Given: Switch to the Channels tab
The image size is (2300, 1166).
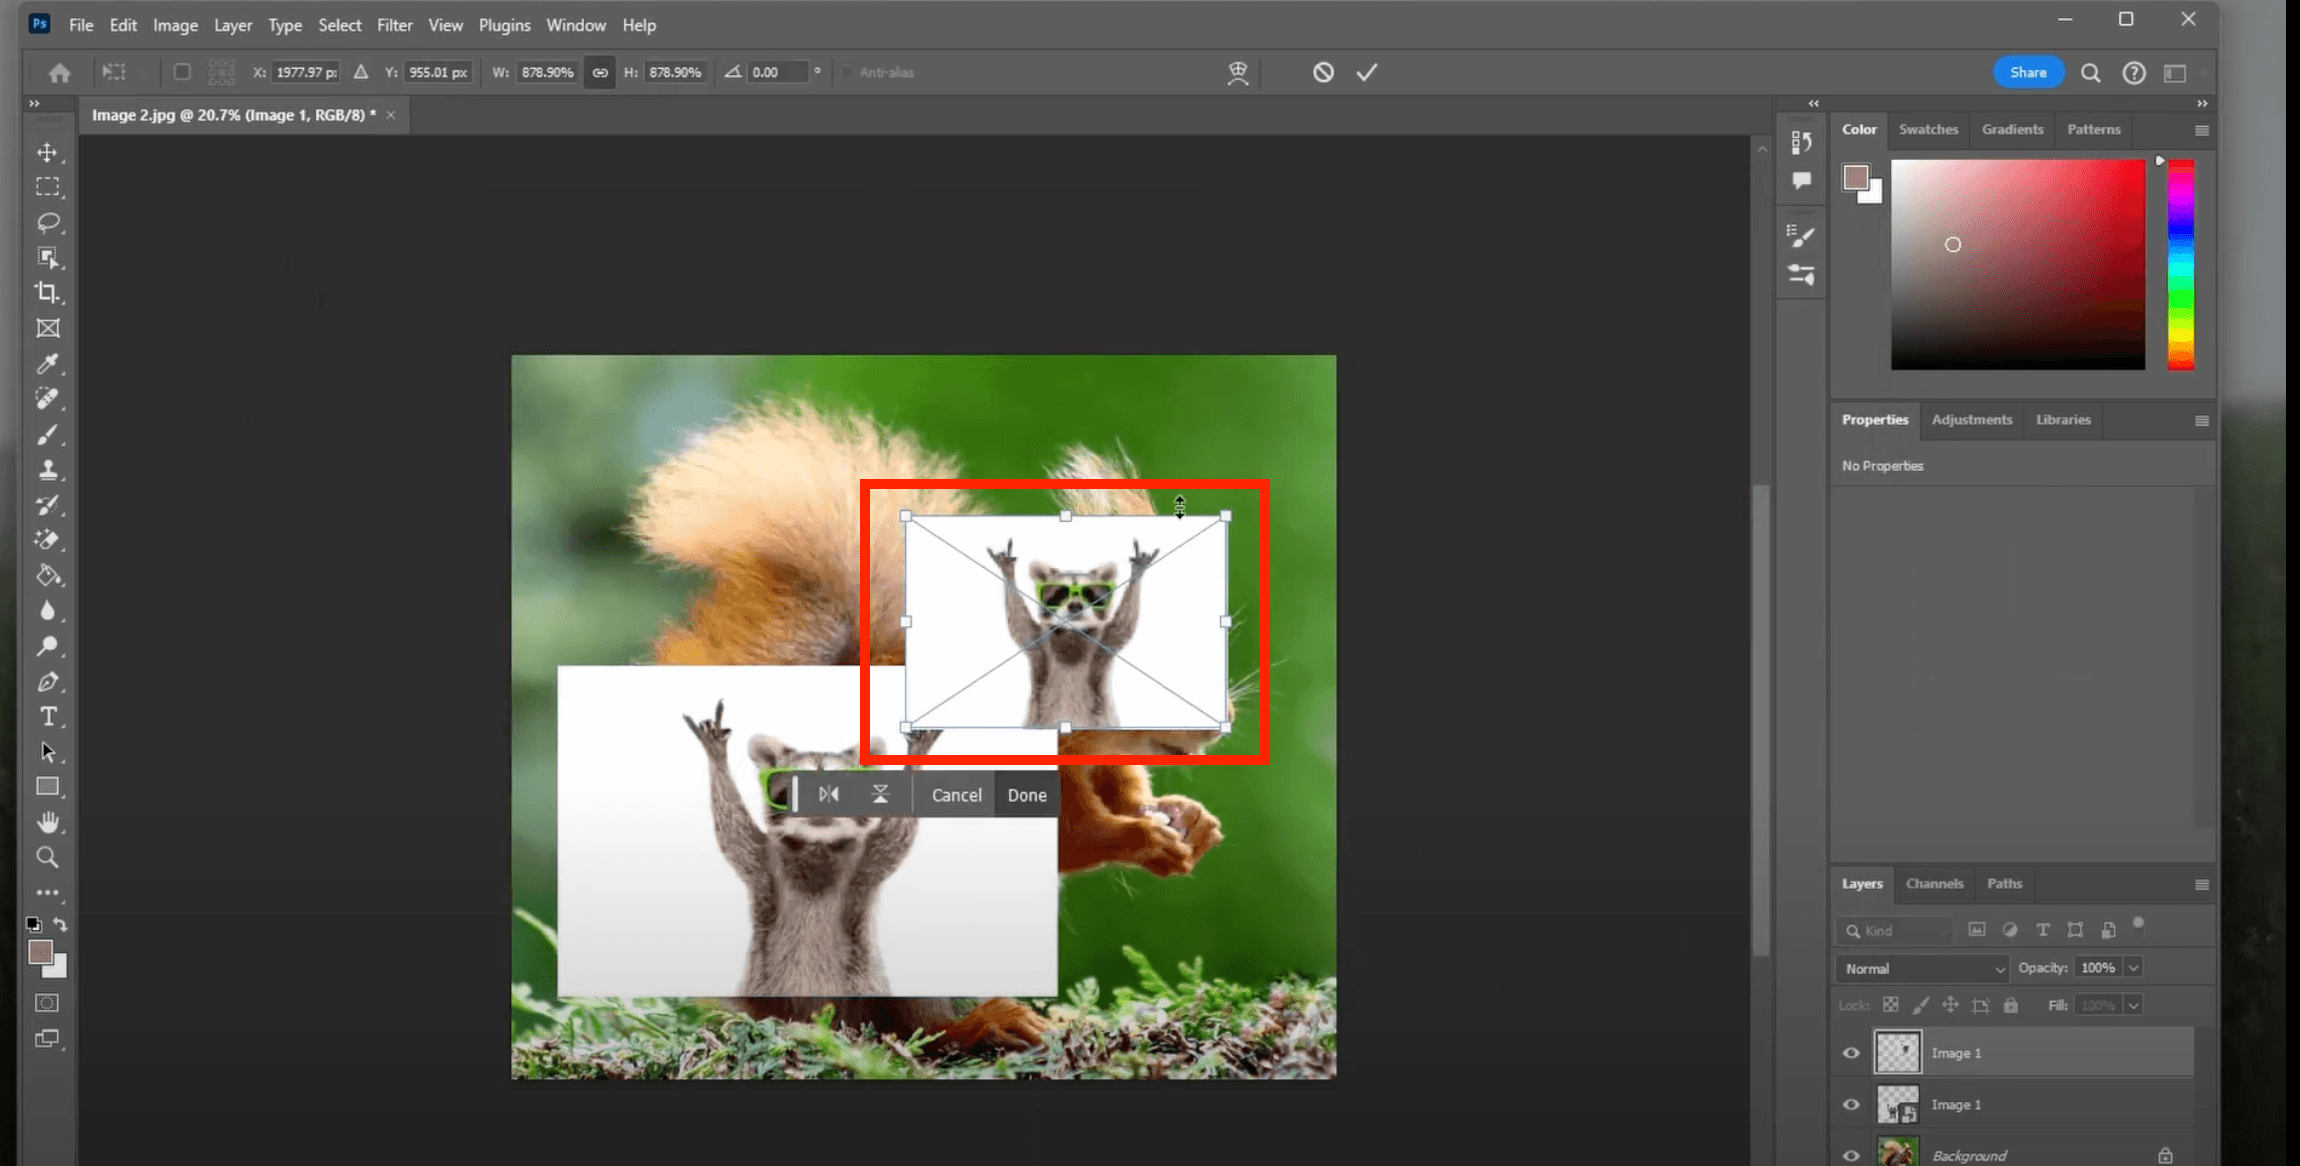Looking at the screenshot, I should pyautogui.click(x=1934, y=884).
